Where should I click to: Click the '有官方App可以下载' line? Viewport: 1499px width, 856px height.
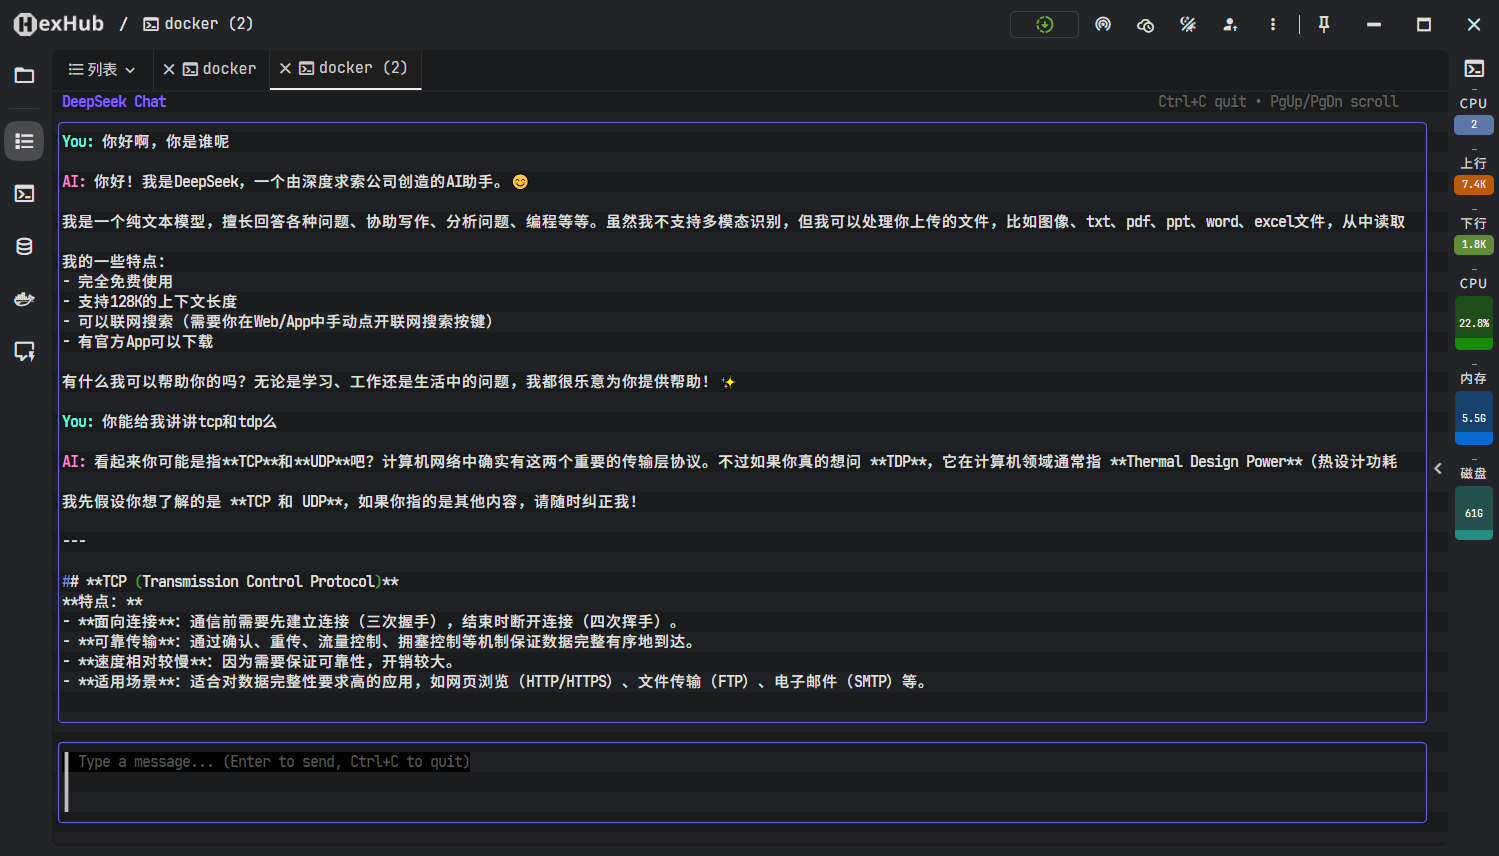(138, 342)
